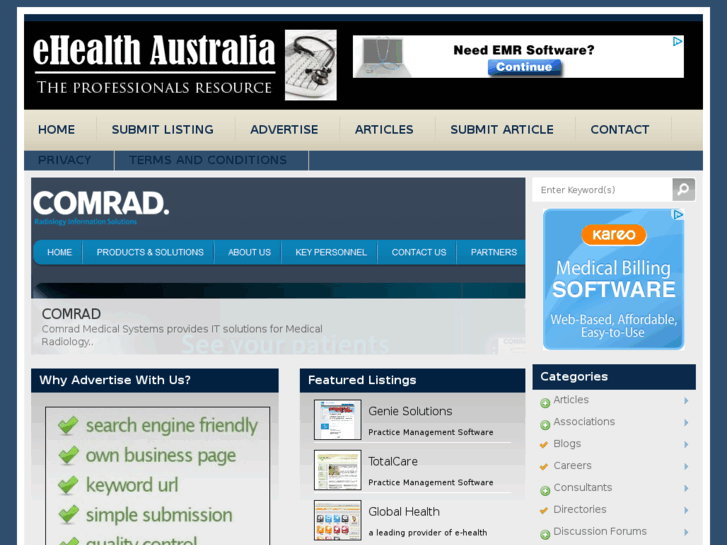Screen dimensions: 727x545
Task: Open the SUBMIT LISTING menu item
Action: tap(162, 129)
